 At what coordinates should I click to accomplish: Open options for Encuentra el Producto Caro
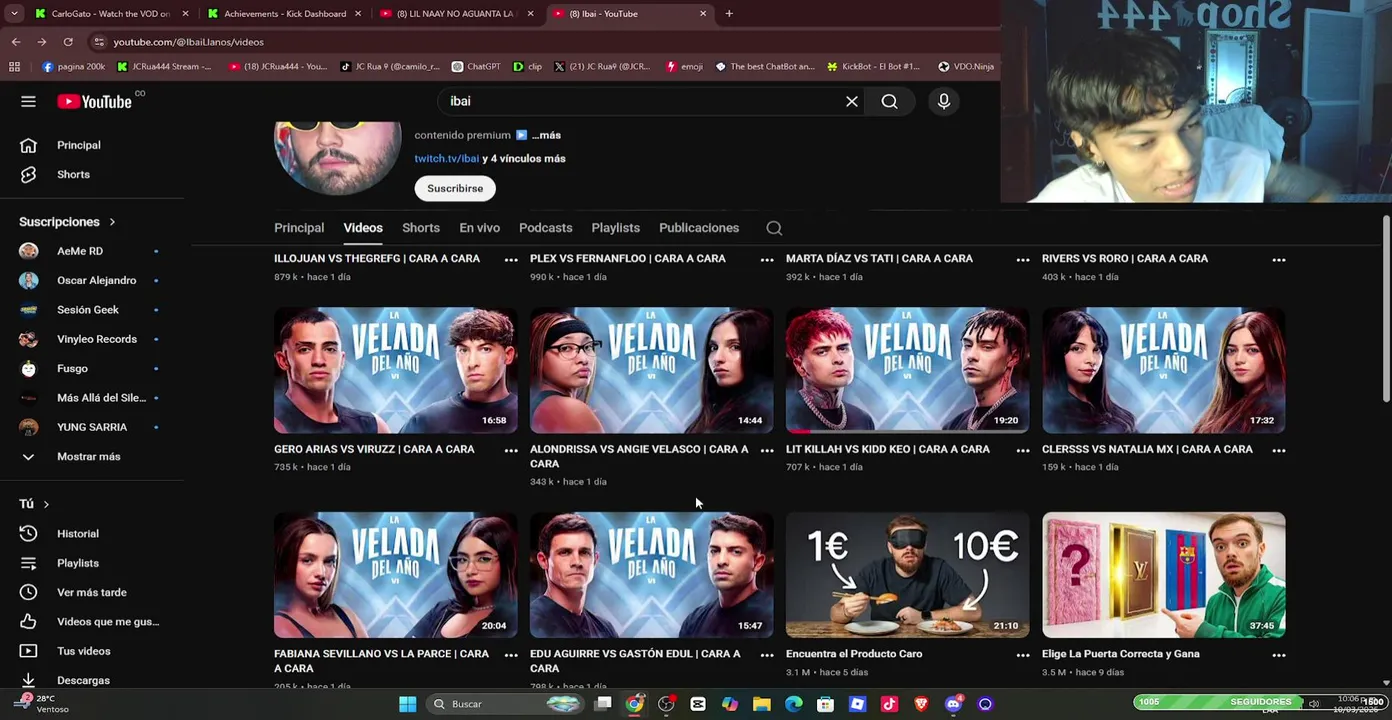coord(1023,655)
